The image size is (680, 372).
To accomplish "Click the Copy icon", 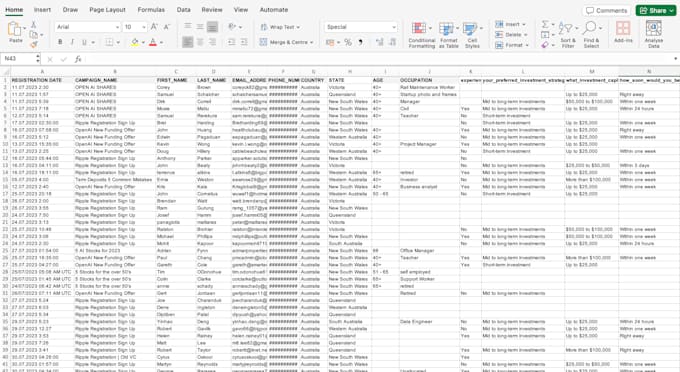I will pyautogui.click(x=33, y=35).
